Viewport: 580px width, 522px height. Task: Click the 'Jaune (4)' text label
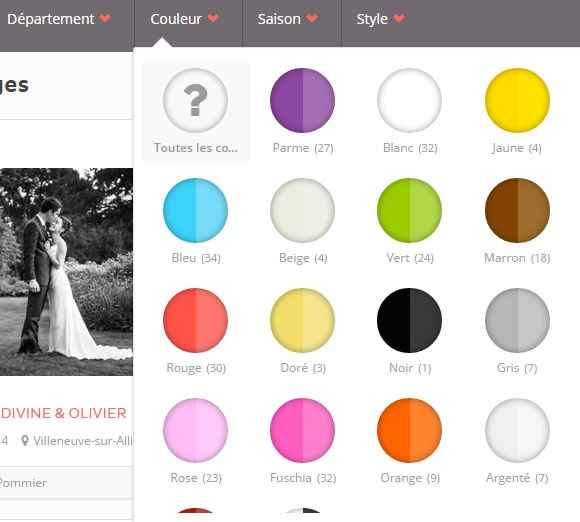[x=517, y=148]
